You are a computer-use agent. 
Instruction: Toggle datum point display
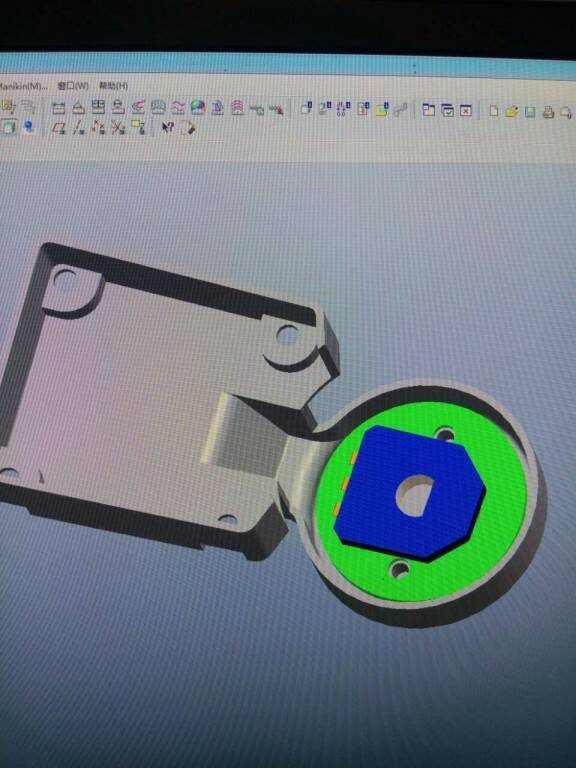(98, 128)
